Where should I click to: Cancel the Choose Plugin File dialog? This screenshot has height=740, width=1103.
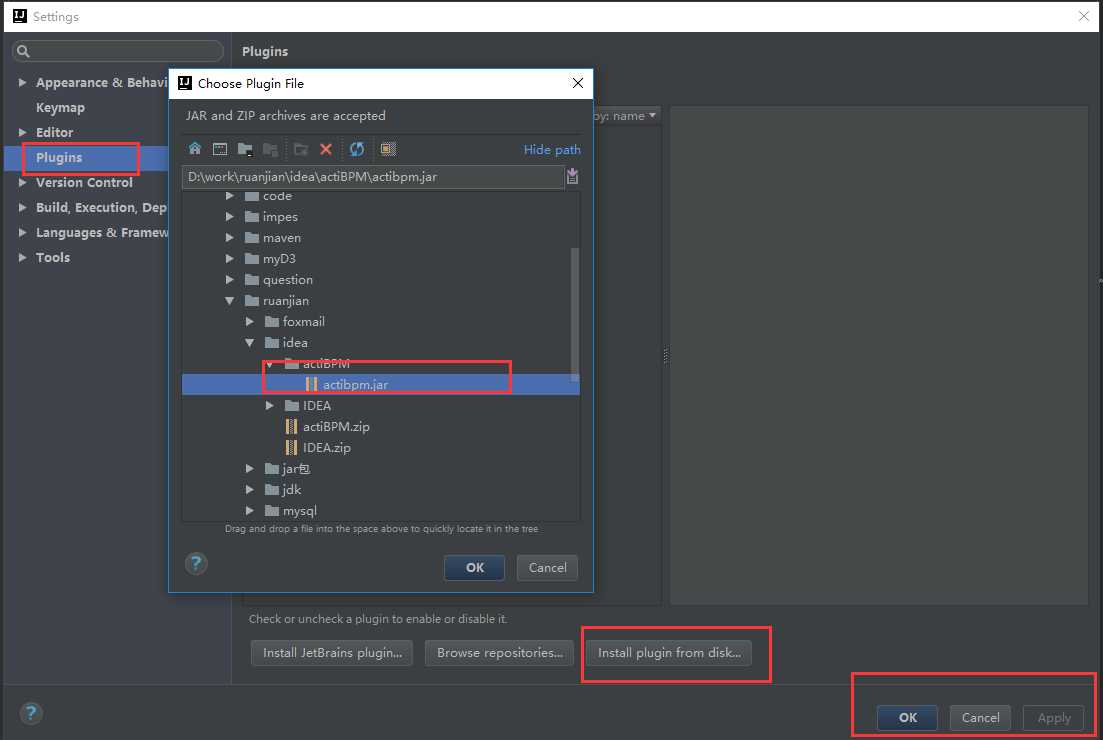[x=547, y=568]
